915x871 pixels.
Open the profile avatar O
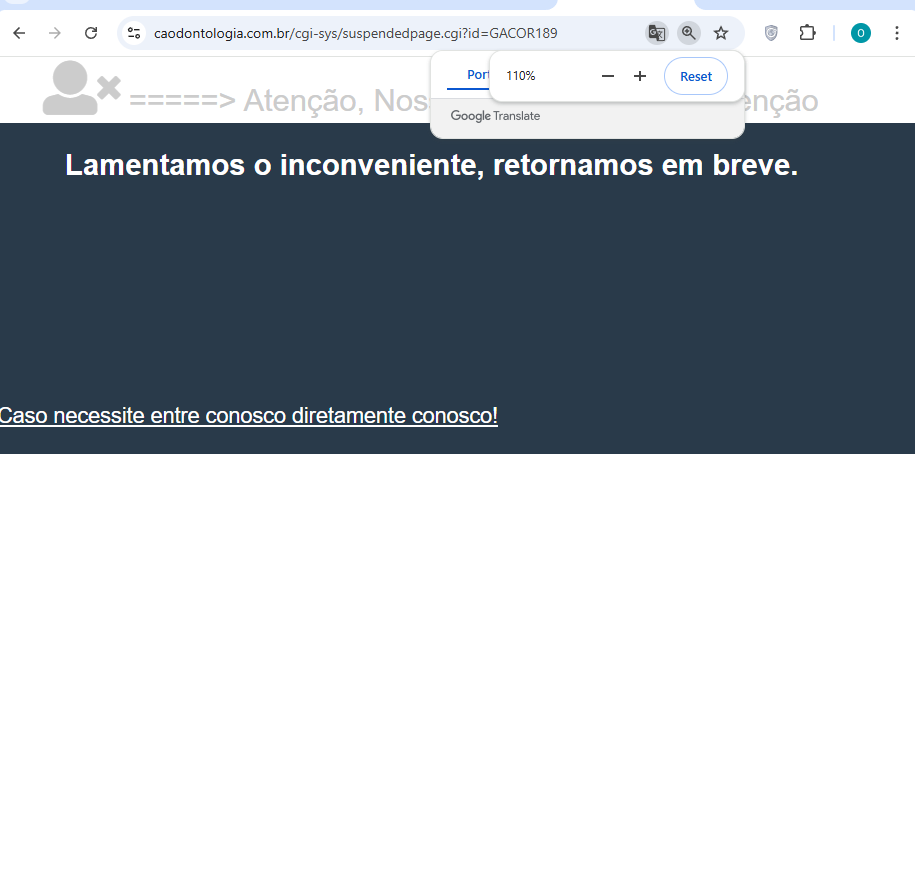(861, 33)
